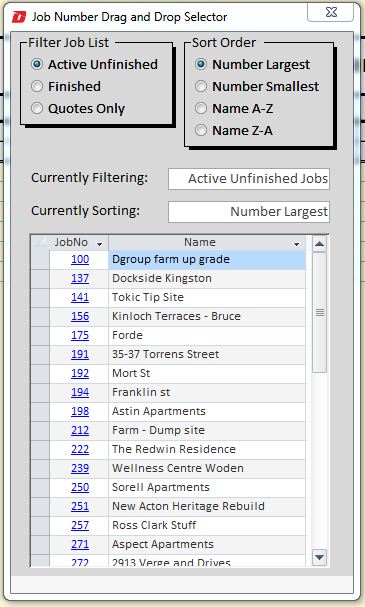Select '35-37 Torrens Street' name cell
Image resolution: width=365 pixels, height=607 pixels.
click(207, 354)
